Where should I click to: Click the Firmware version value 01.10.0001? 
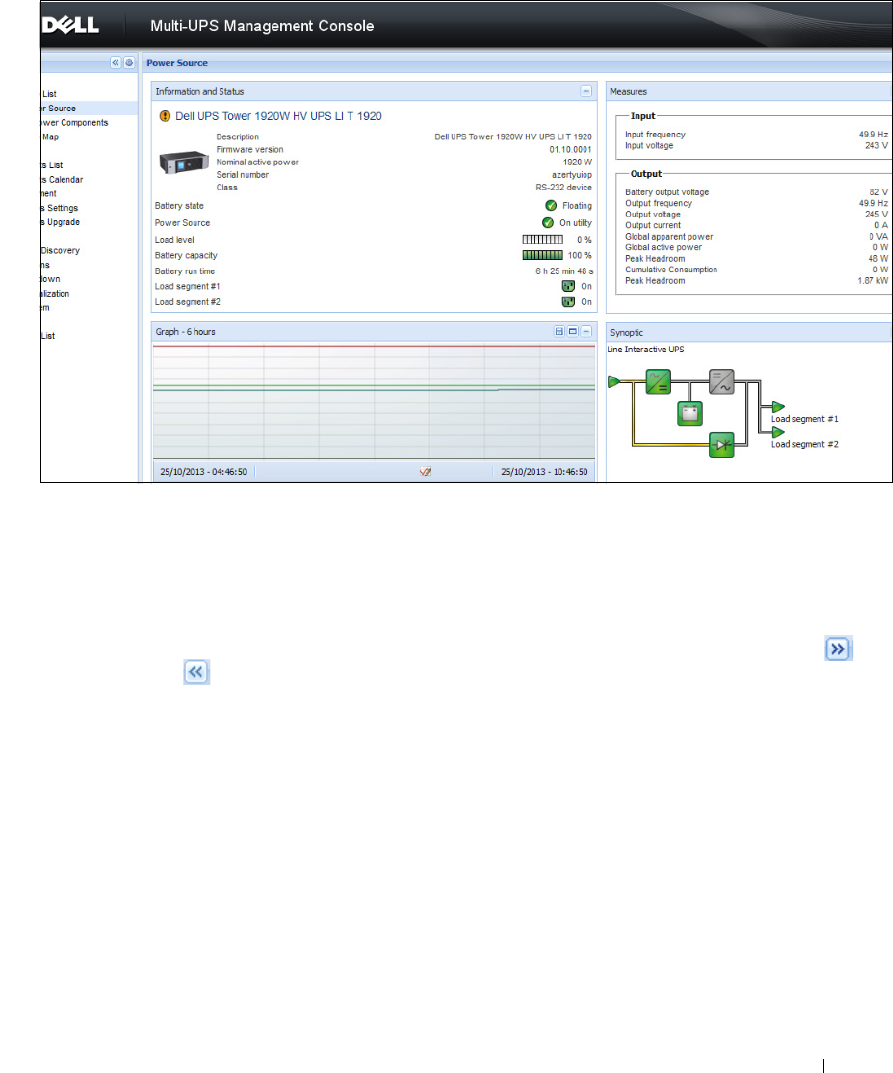pyautogui.click(x=570, y=149)
